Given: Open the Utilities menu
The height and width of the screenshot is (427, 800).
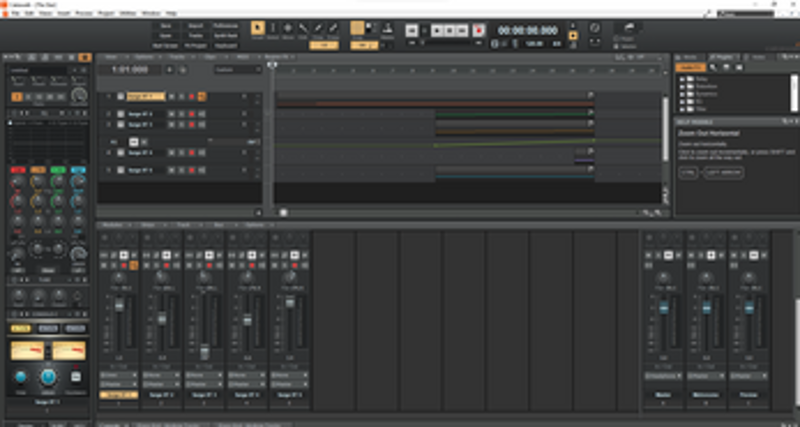Looking at the screenshot, I should (x=128, y=13).
